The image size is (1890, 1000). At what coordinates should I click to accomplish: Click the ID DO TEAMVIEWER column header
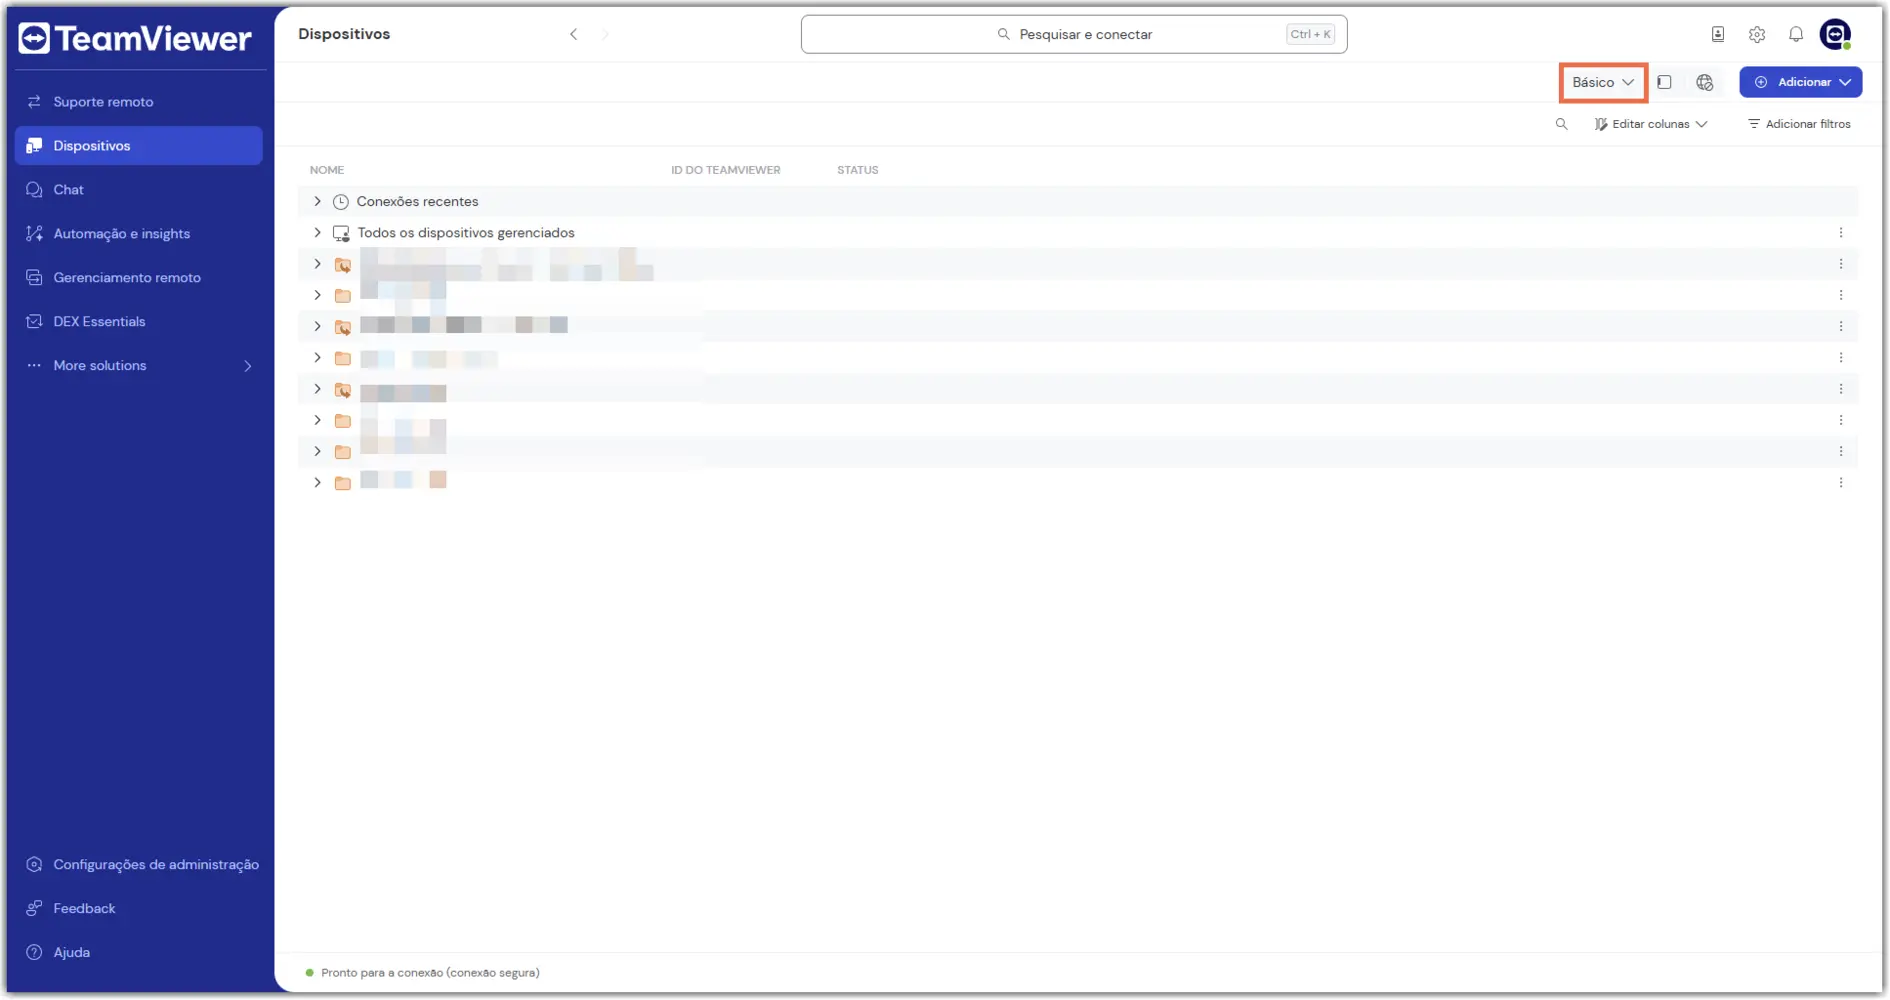[x=726, y=170]
